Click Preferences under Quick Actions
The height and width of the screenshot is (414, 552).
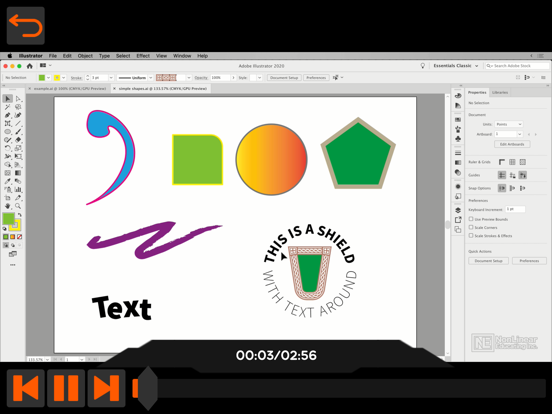click(x=529, y=261)
